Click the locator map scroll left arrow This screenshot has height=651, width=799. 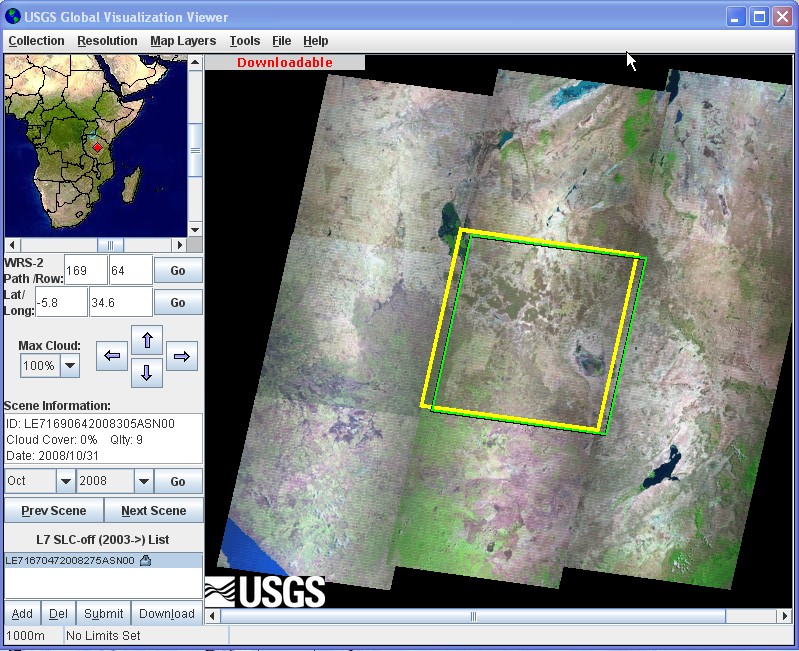click(12, 245)
